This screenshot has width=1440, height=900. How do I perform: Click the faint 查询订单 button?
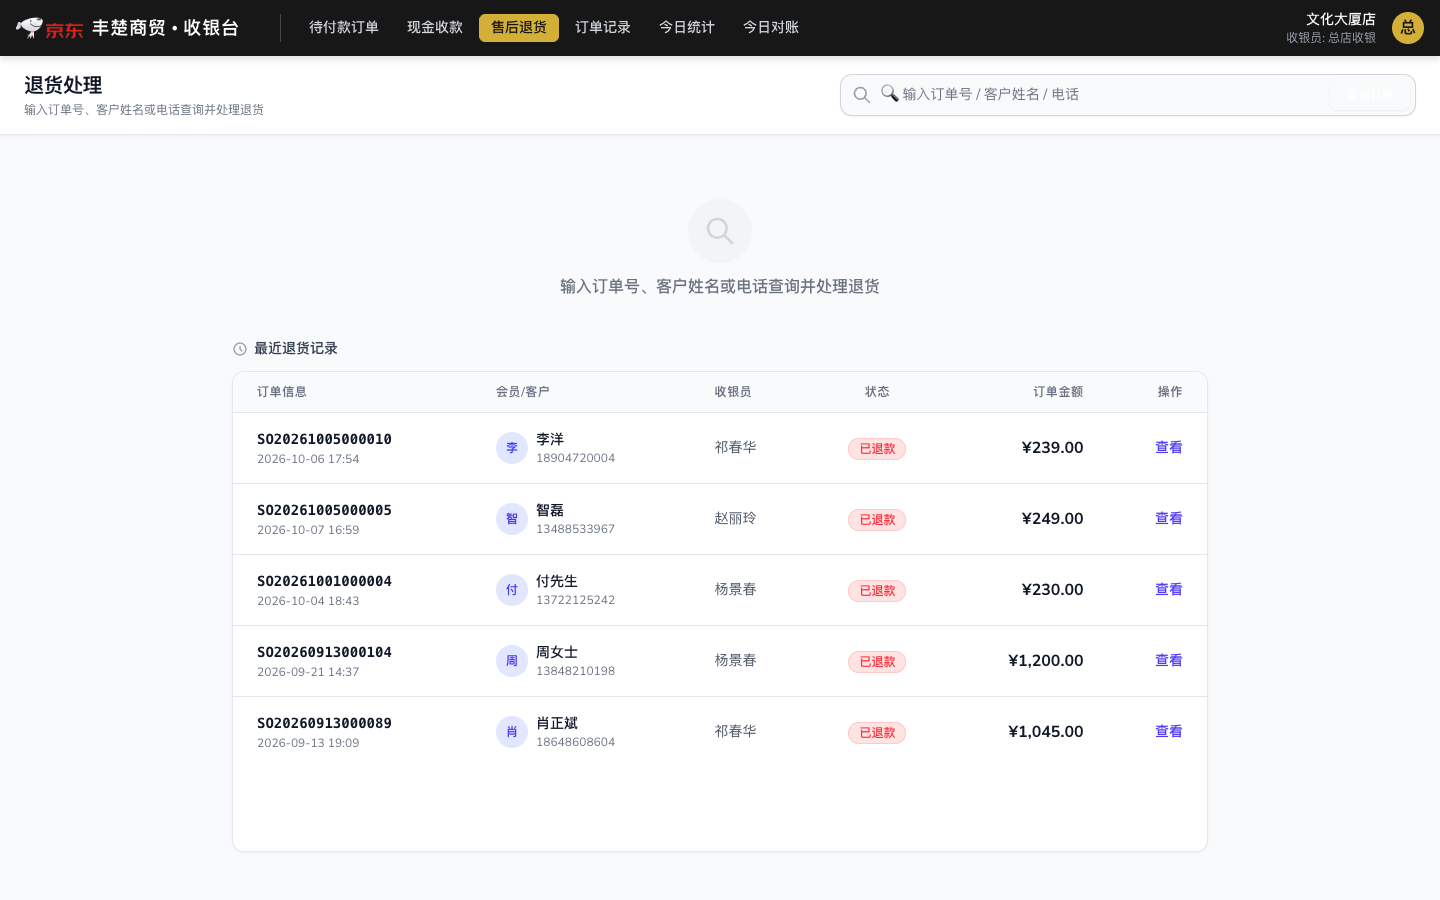pyautogui.click(x=1370, y=95)
